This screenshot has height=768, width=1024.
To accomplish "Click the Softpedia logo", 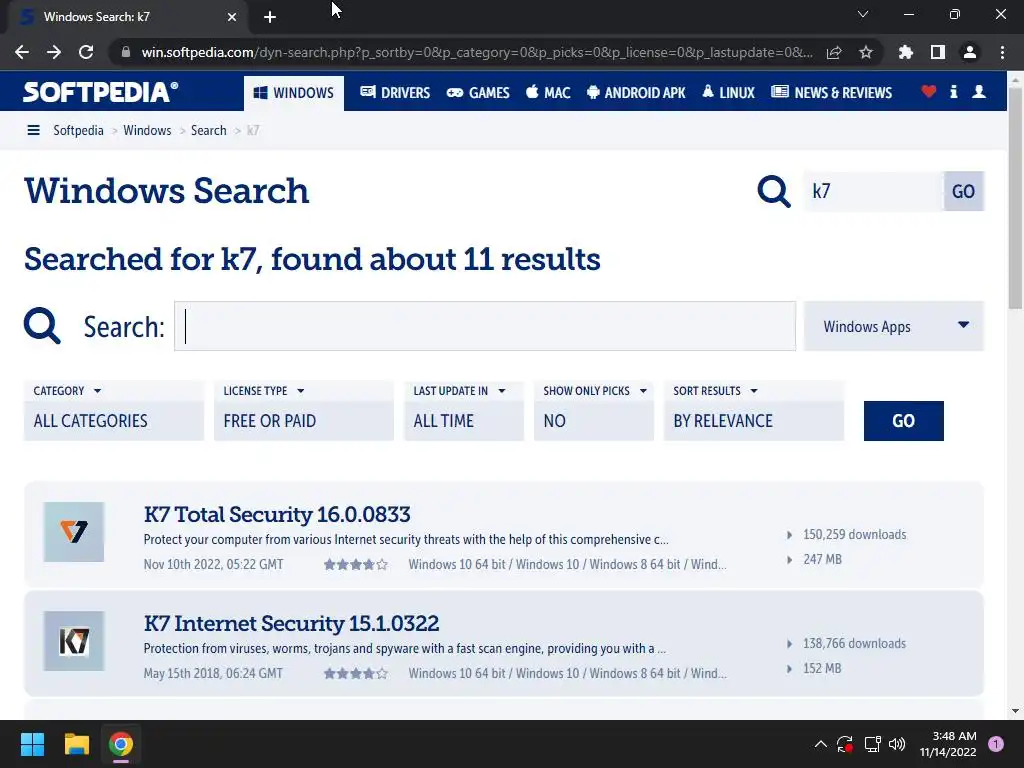I will [101, 92].
